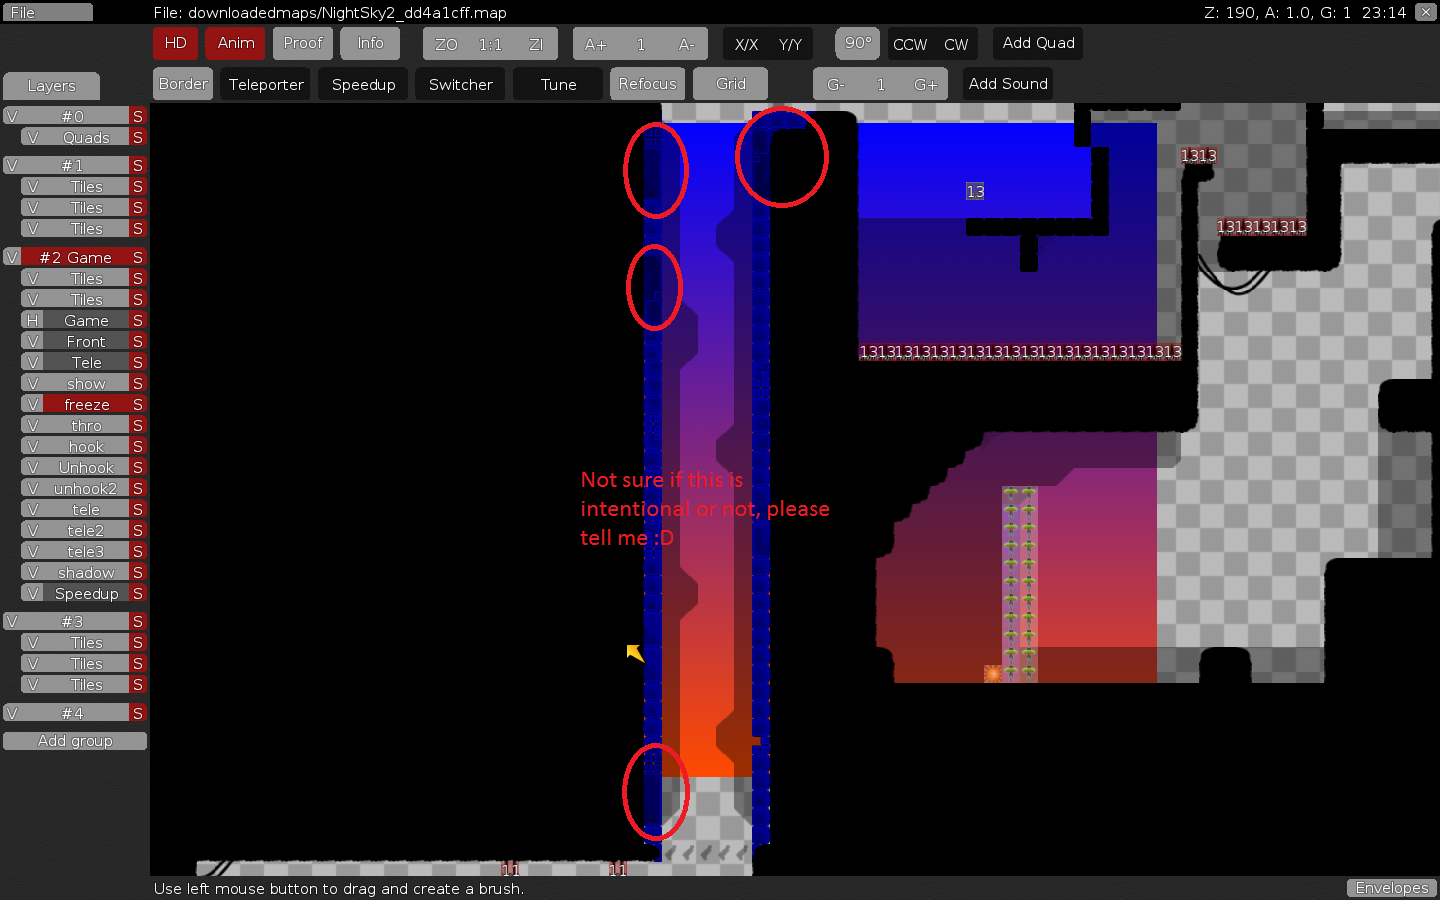This screenshot has width=1440, height=900.
Task: Rotate brush clockwise with CW
Action: (956, 44)
